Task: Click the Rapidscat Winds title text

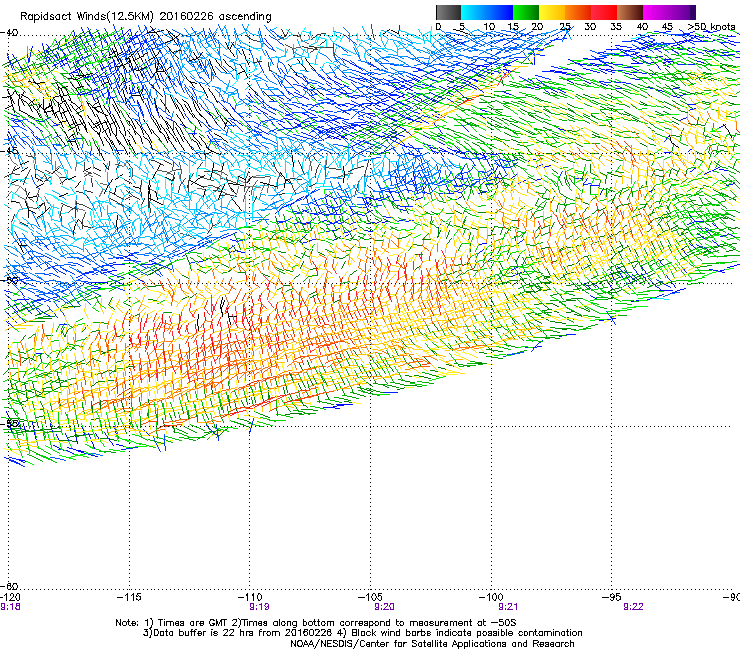Action: [x=146, y=17]
